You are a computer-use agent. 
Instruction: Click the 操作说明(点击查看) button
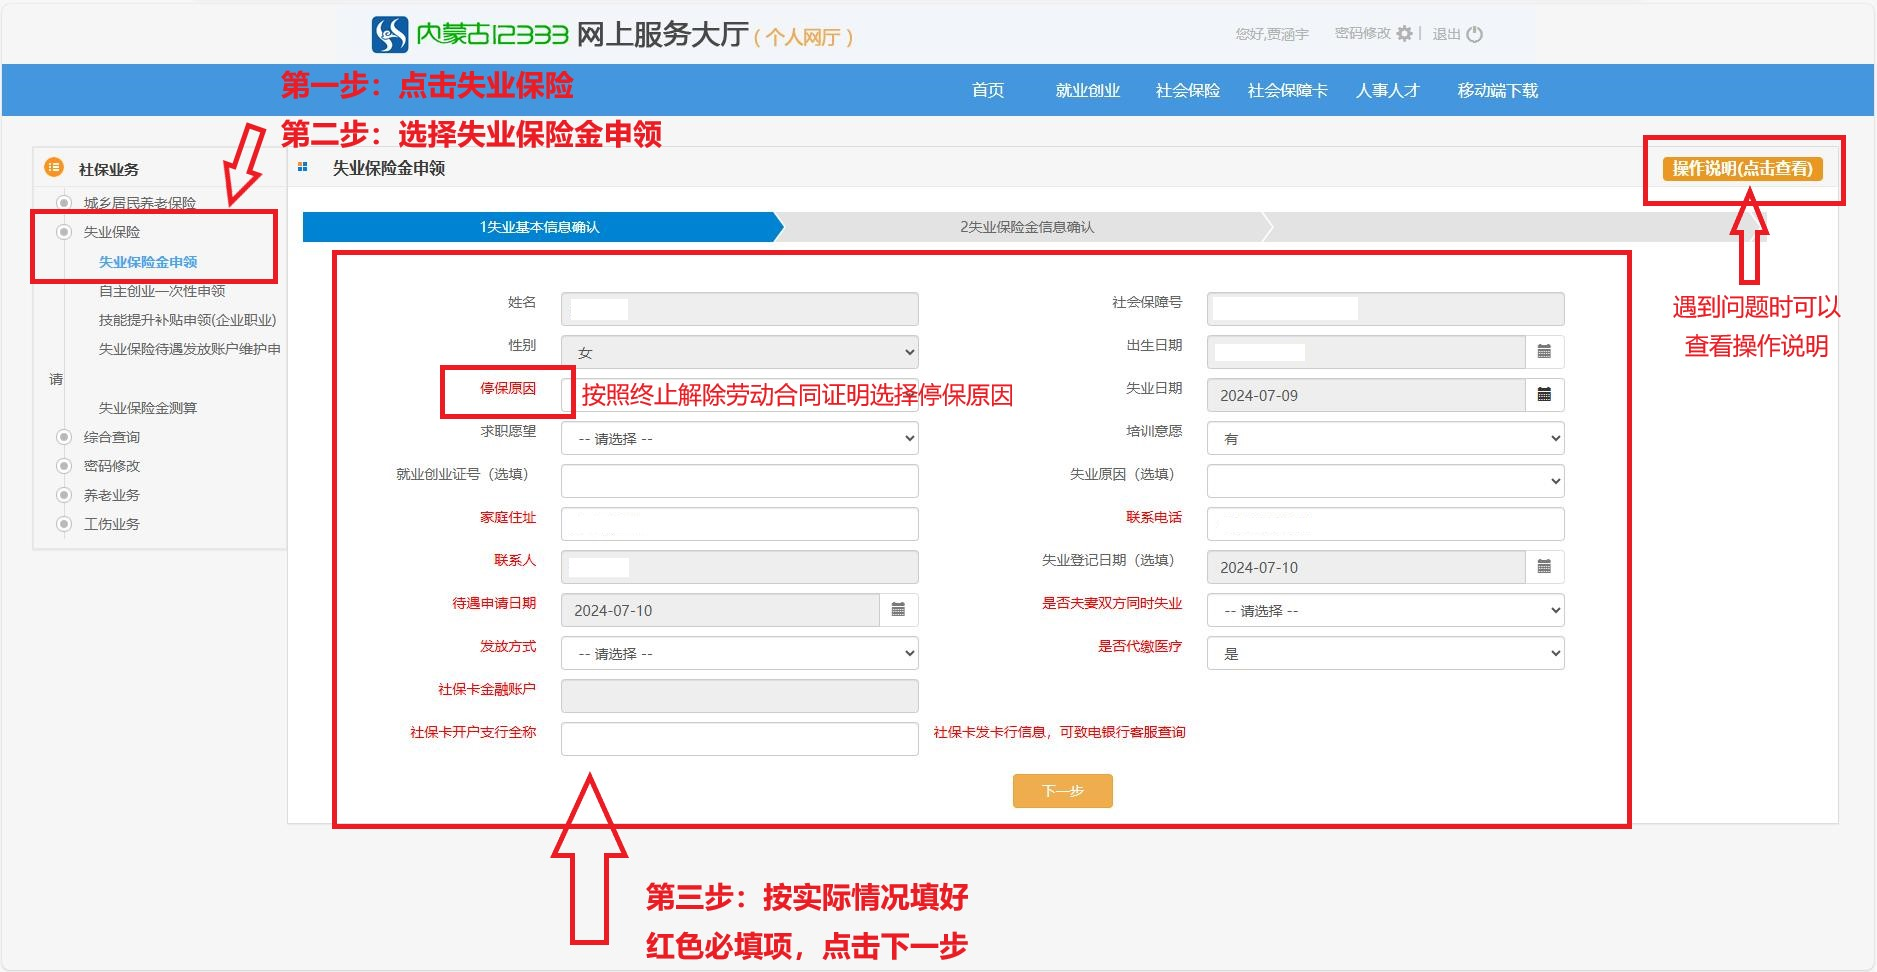(x=1742, y=169)
